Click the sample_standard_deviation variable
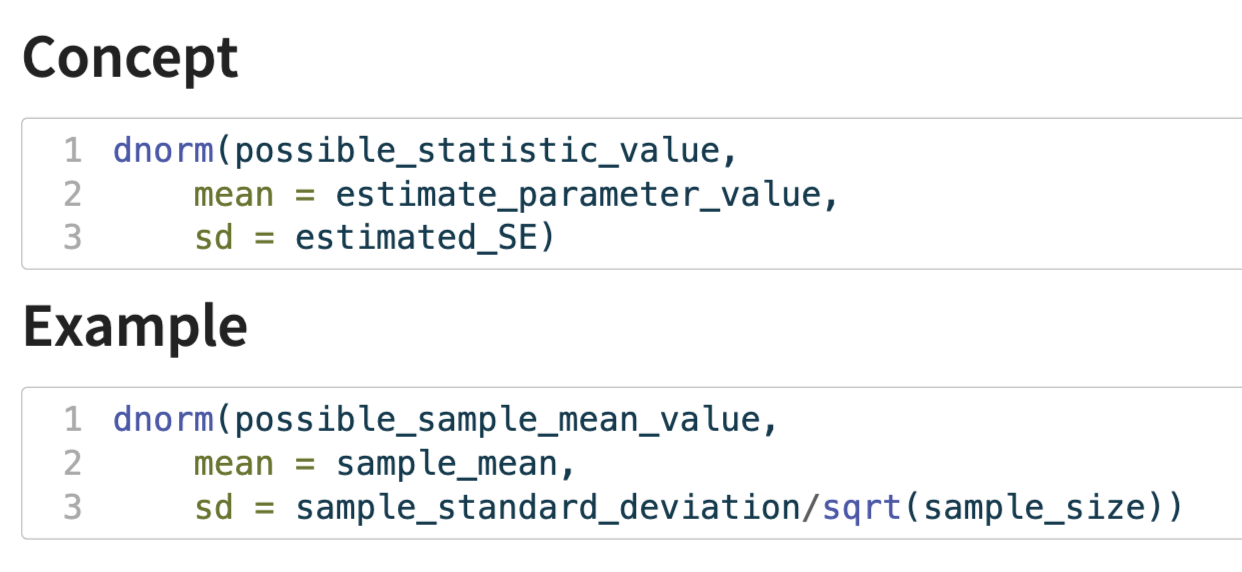The height and width of the screenshot is (572, 1242). point(546,507)
